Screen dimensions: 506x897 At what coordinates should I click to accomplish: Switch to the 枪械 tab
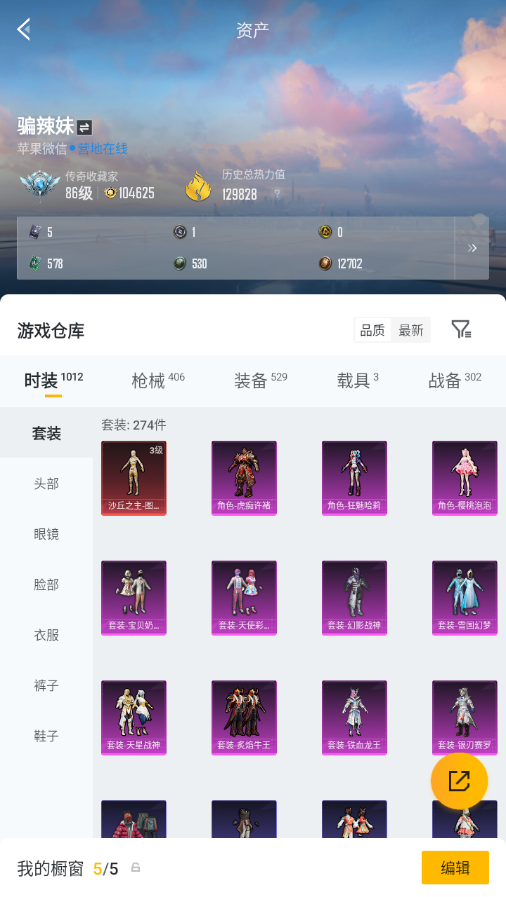click(x=158, y=380)
